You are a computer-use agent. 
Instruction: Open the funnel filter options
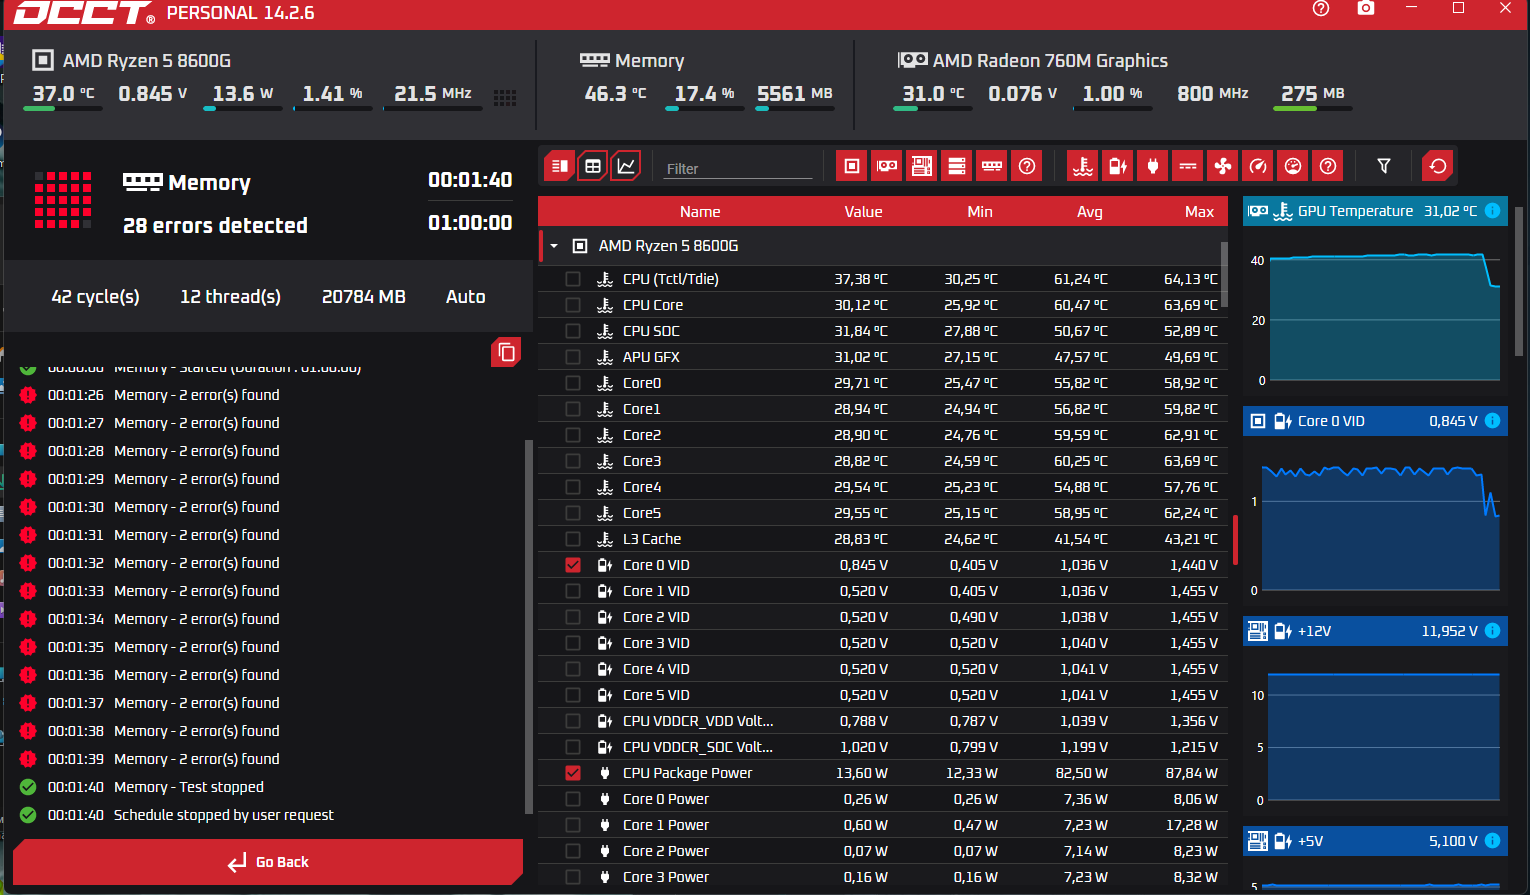[x=1384, y=166]
